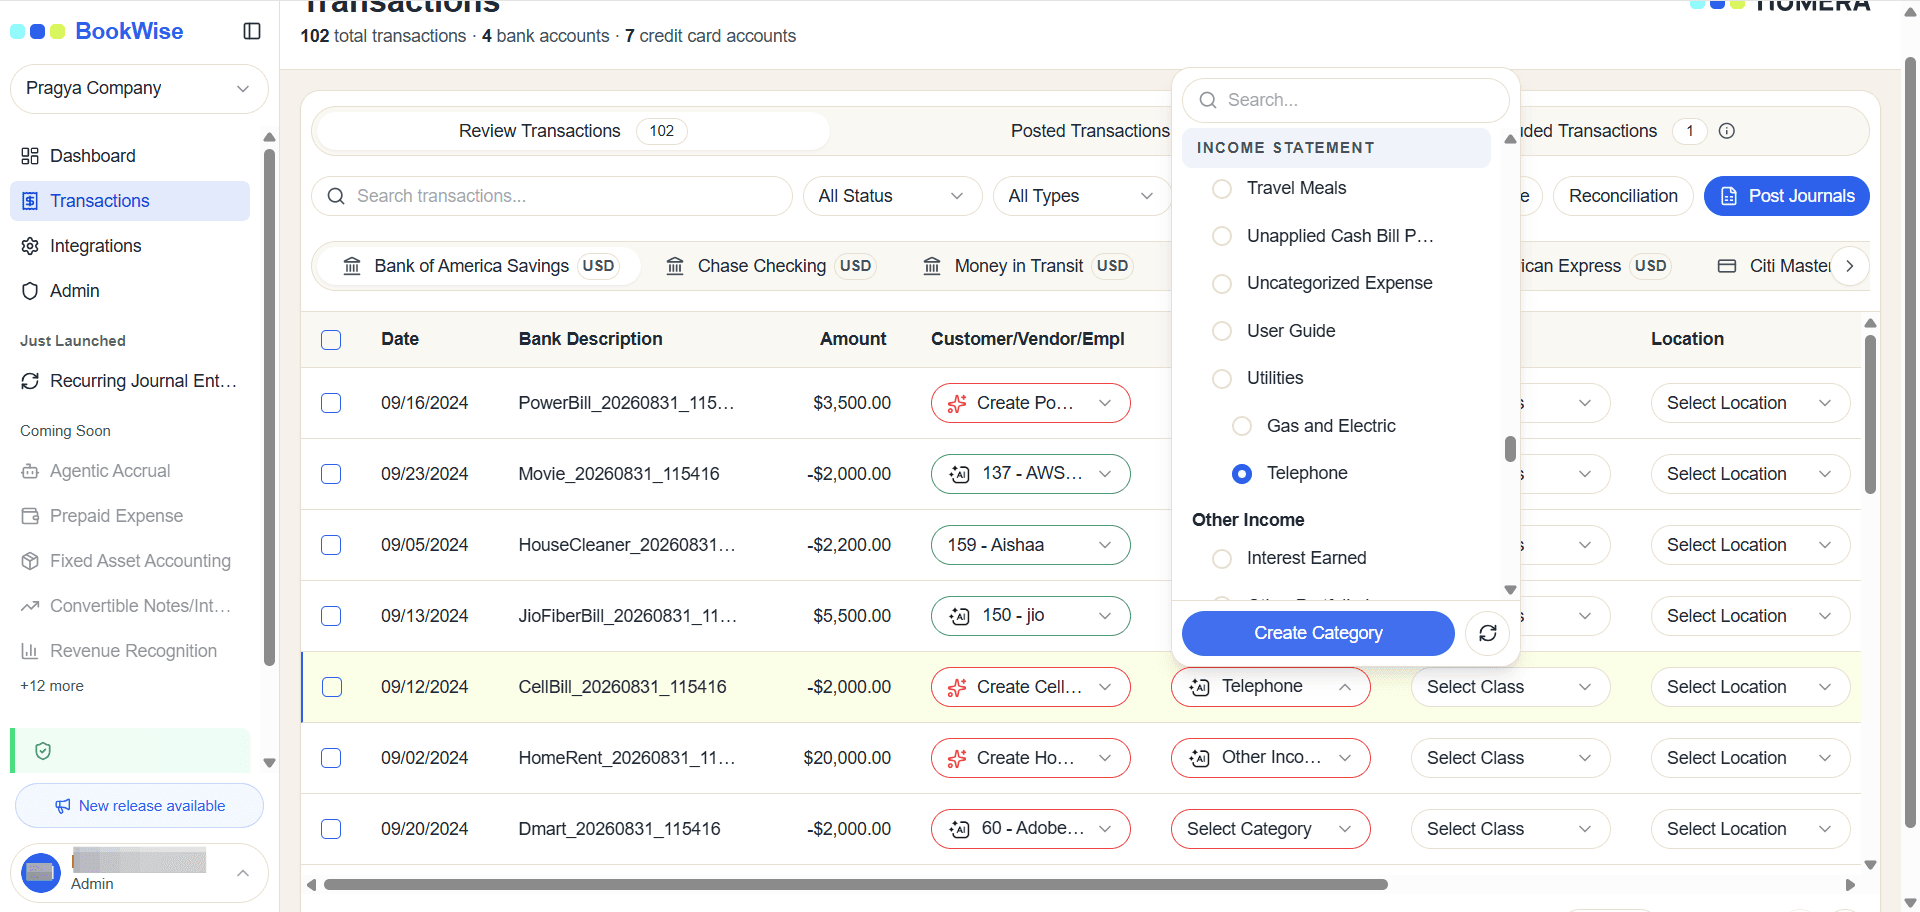1920x912 pixels.
Task: Open the Reconciliation button
Action: [x=1623, y=196]
